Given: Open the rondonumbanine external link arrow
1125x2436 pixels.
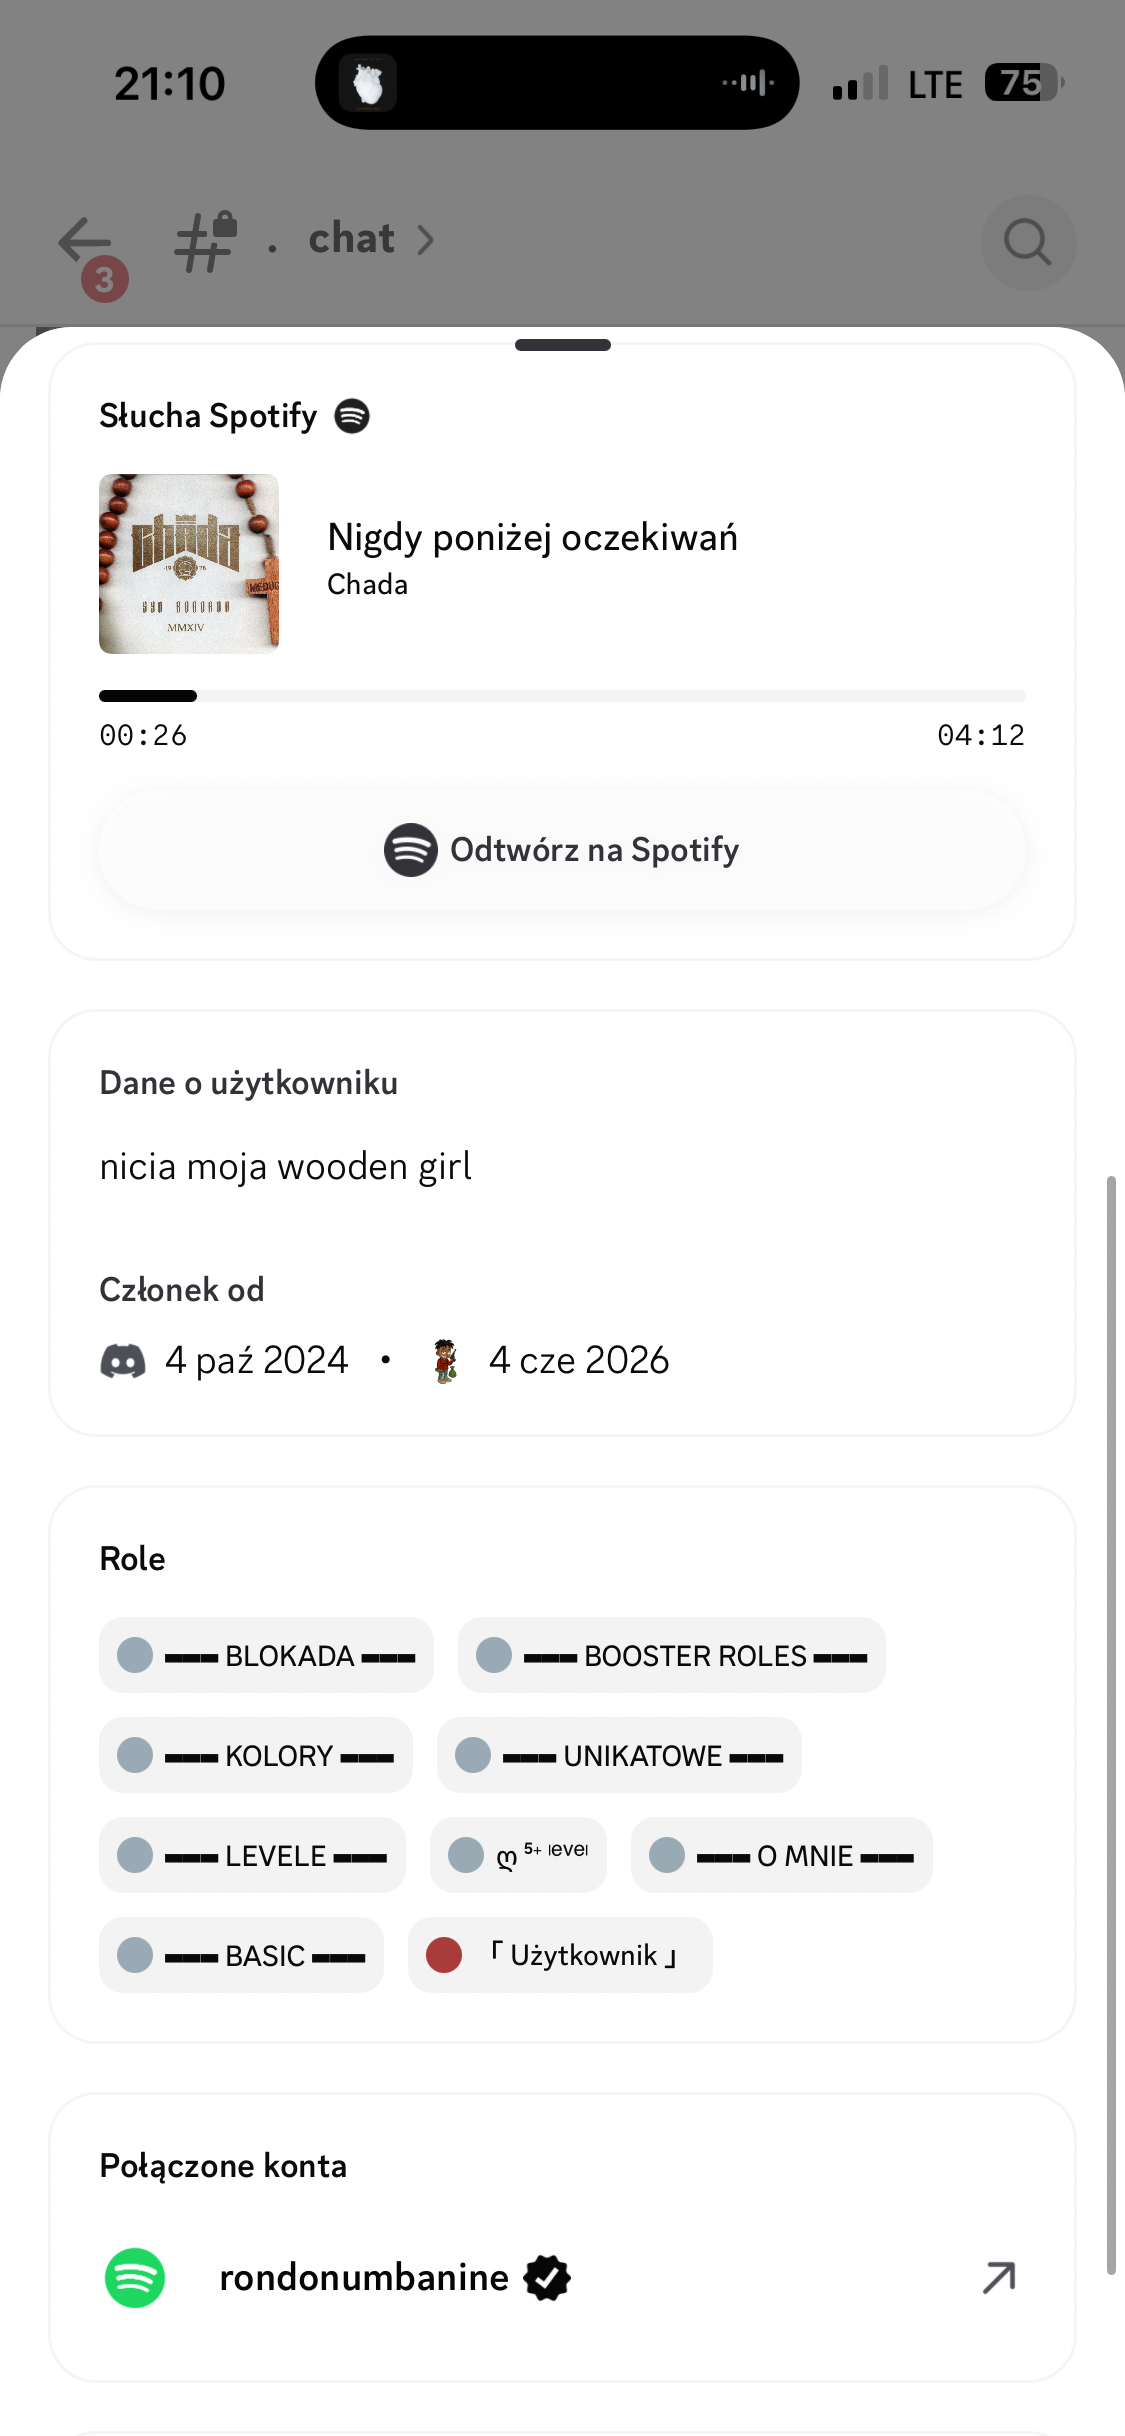Looking at the screenshot, I should click(998, 2278).
